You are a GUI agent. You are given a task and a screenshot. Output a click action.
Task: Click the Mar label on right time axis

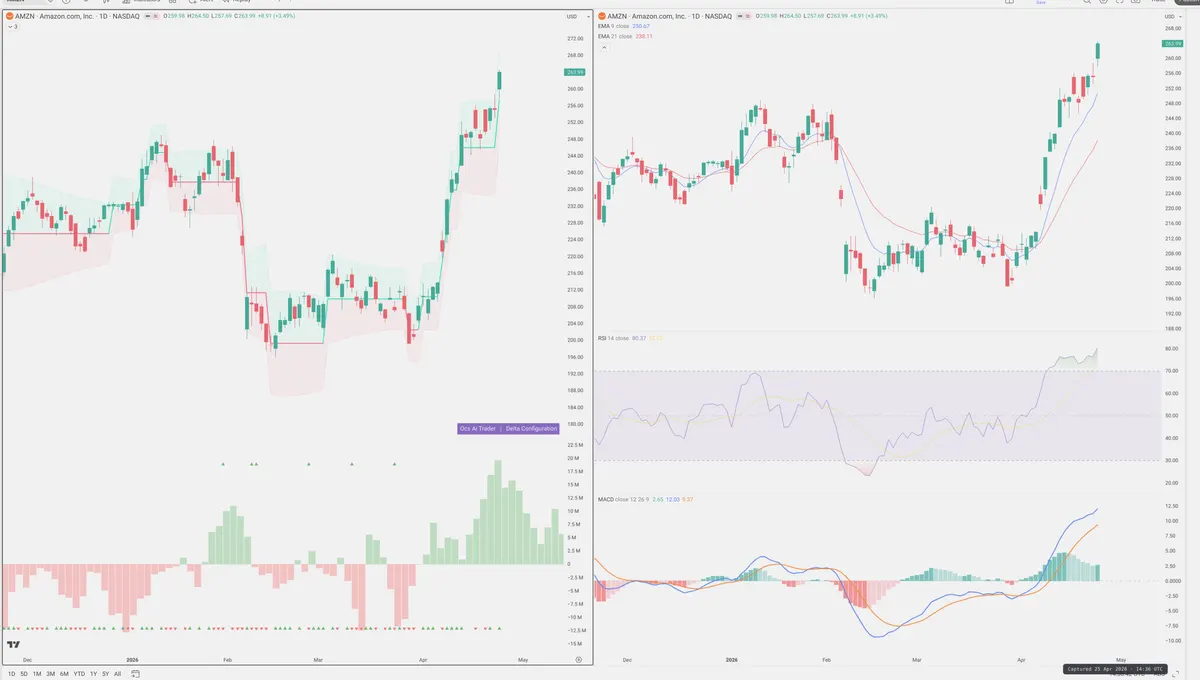click(x=917, y=660)
